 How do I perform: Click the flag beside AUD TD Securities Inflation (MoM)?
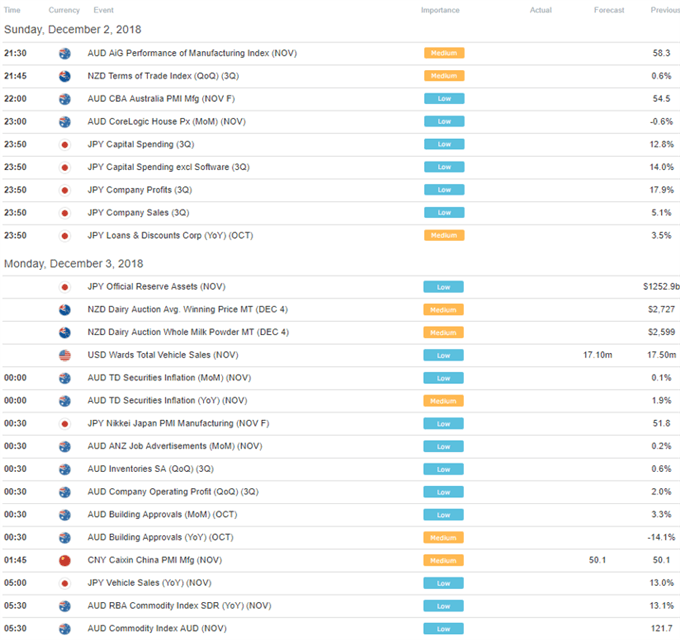65,378
